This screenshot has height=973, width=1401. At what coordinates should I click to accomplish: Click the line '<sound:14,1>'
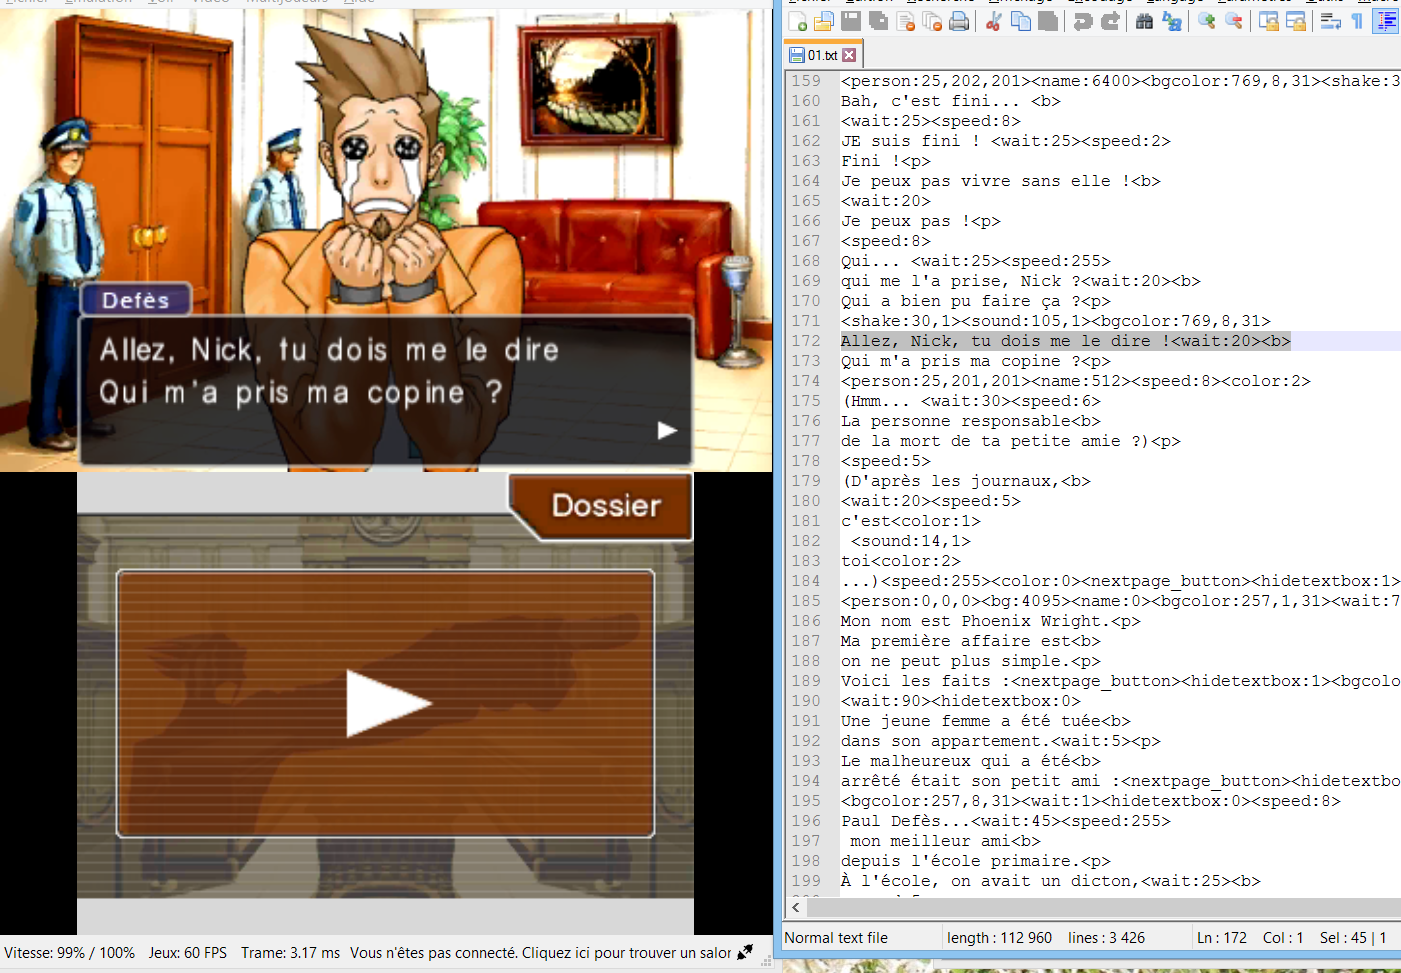(910, 541)
